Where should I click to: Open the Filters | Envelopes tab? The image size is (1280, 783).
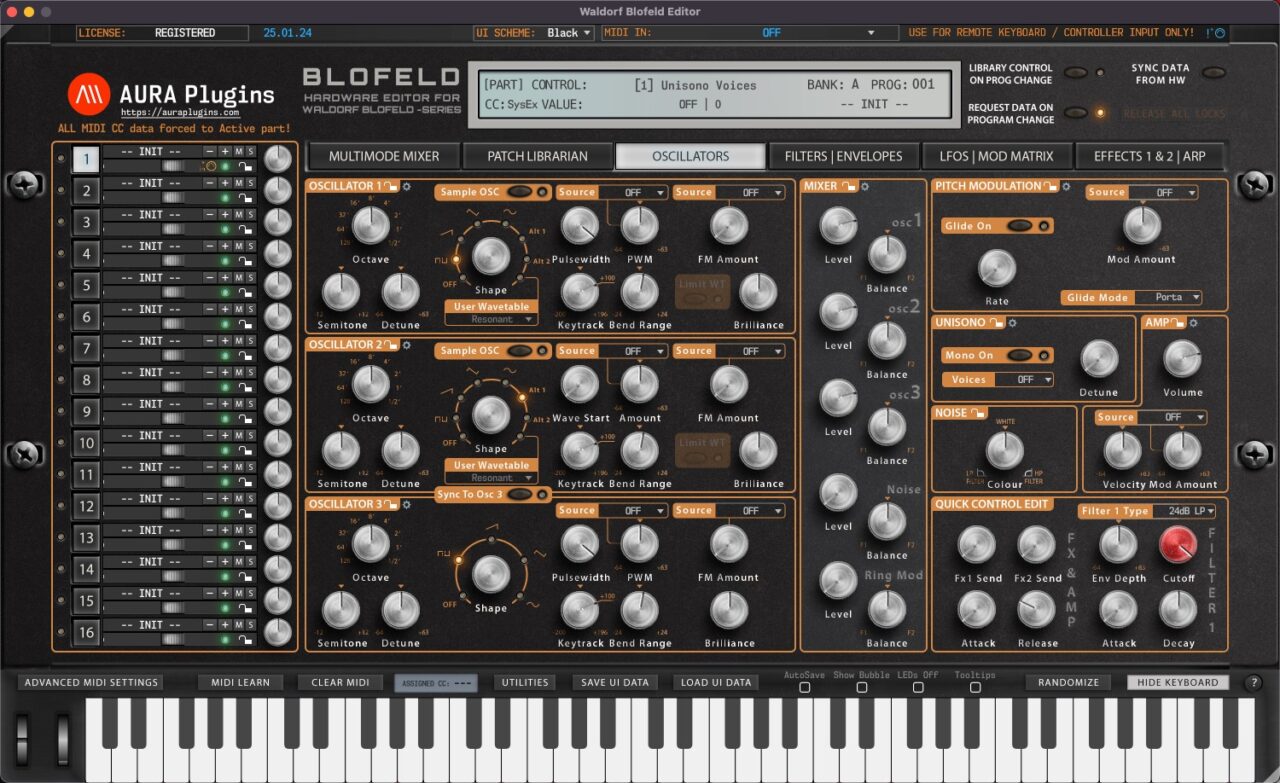point(843,156)
